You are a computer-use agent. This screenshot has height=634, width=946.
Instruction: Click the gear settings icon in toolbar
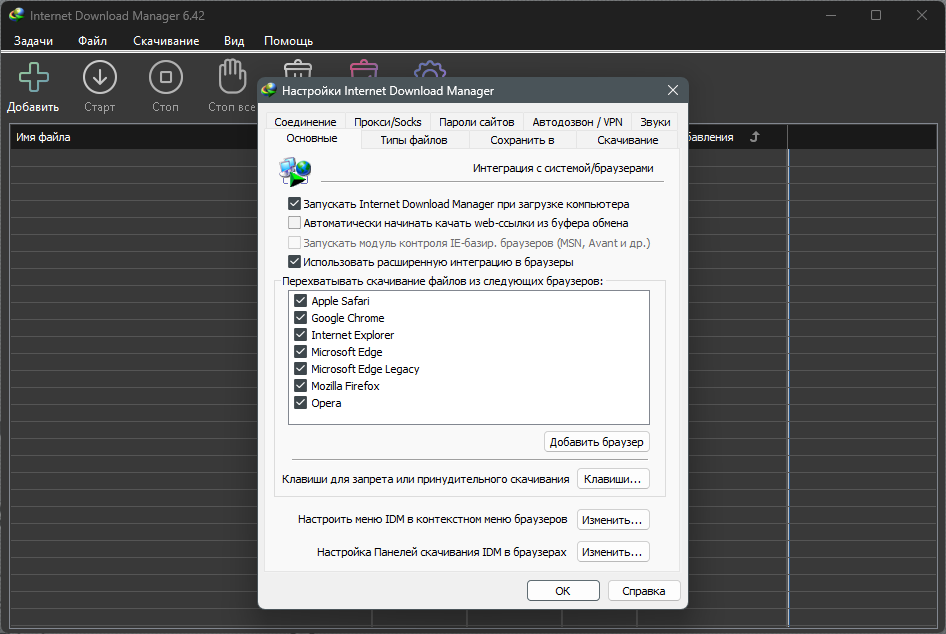(429, 70)
